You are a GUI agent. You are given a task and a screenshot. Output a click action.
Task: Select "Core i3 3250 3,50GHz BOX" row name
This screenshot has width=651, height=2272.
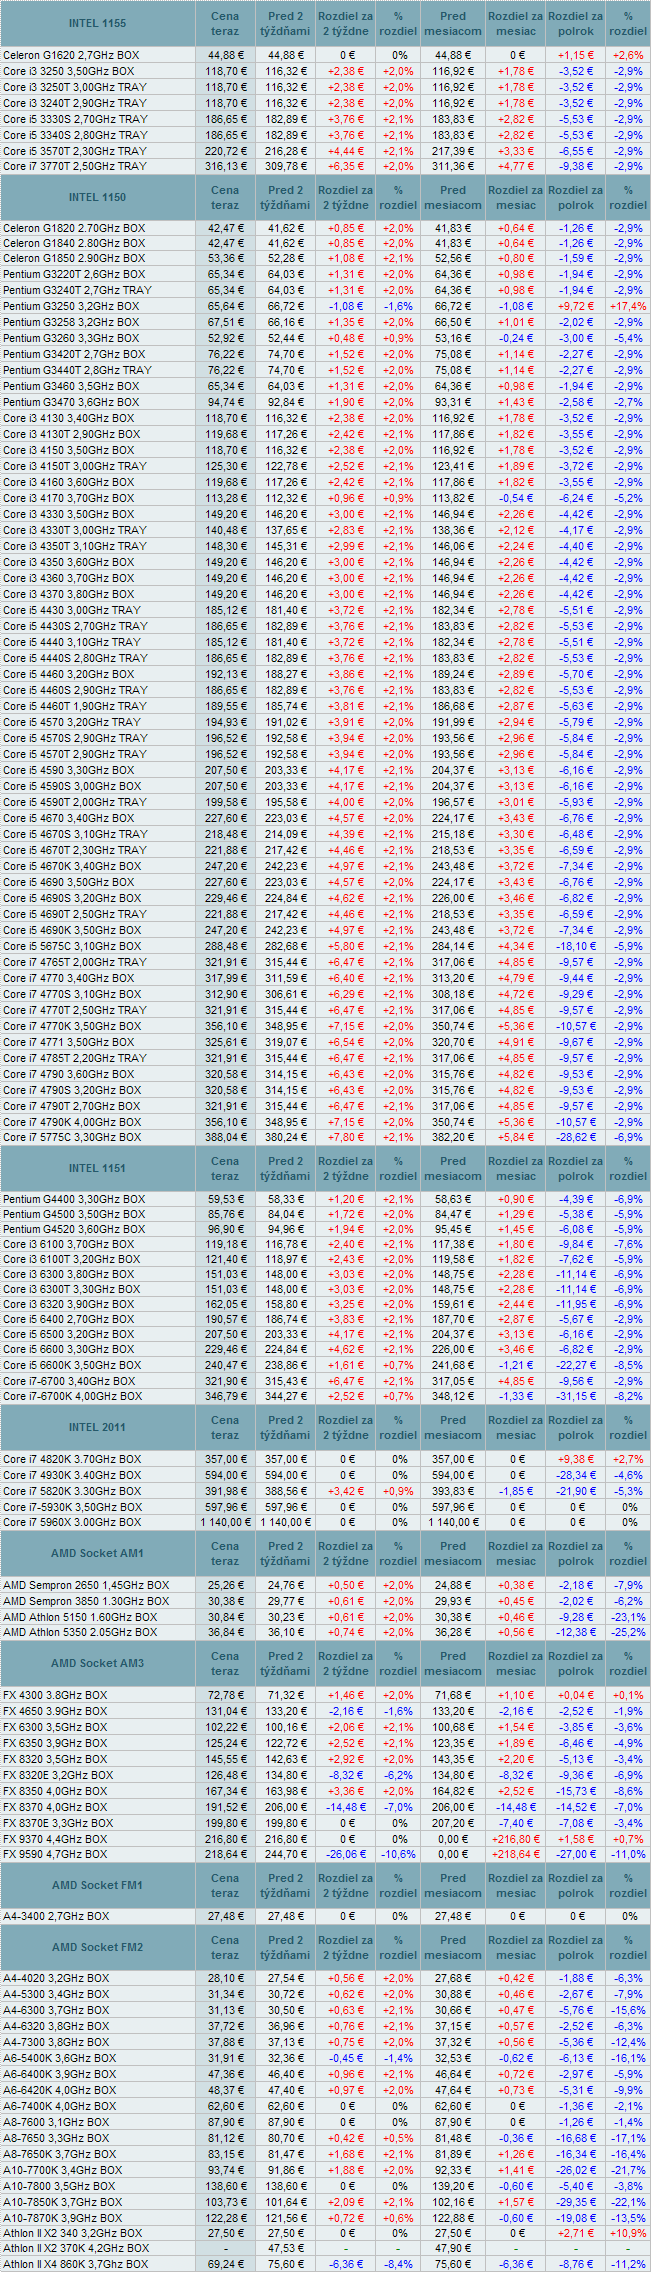(x=69, y=71)
